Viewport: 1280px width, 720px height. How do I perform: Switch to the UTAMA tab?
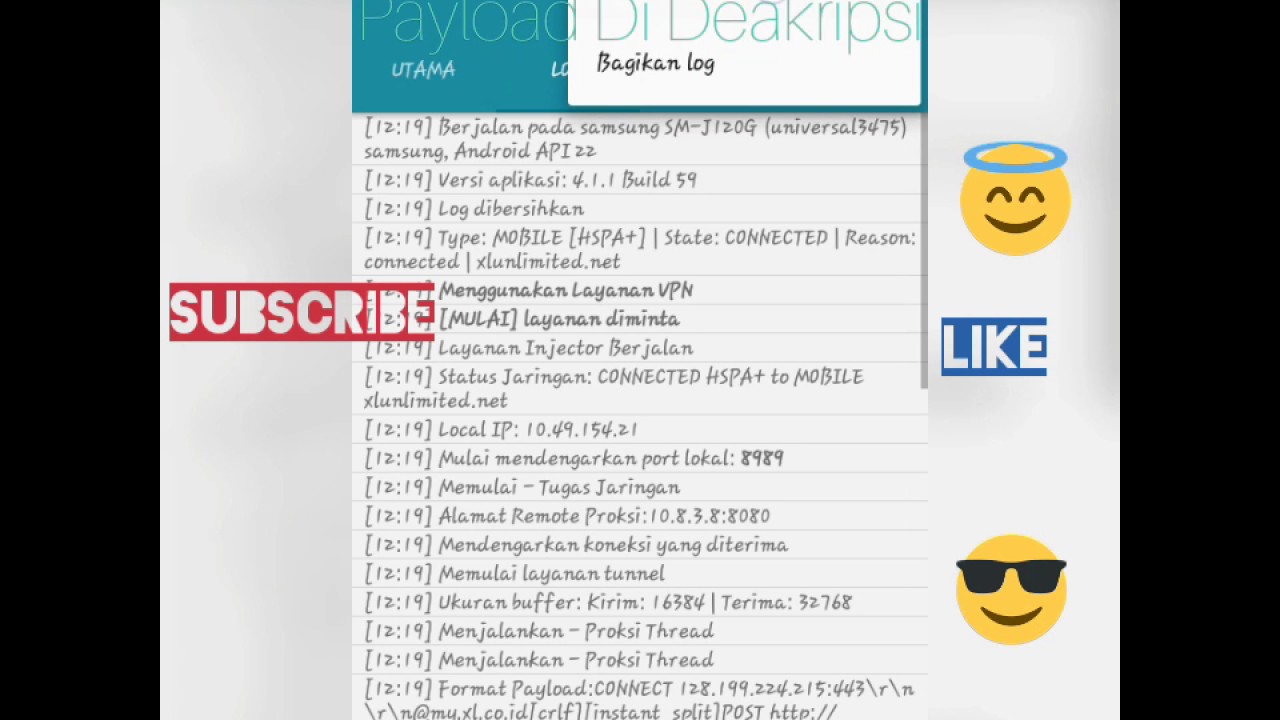pyautogui.click(x=423, y=70)
